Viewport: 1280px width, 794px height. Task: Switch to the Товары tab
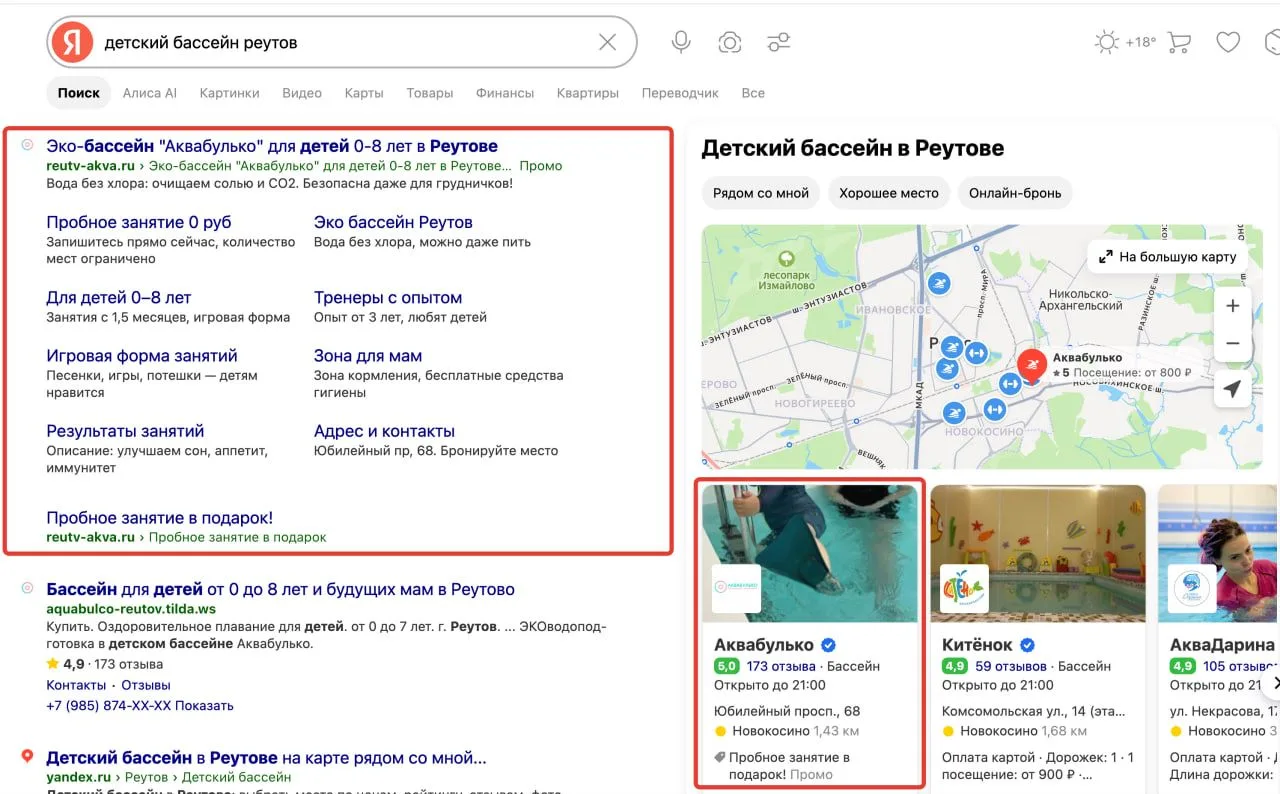point(430,93)
